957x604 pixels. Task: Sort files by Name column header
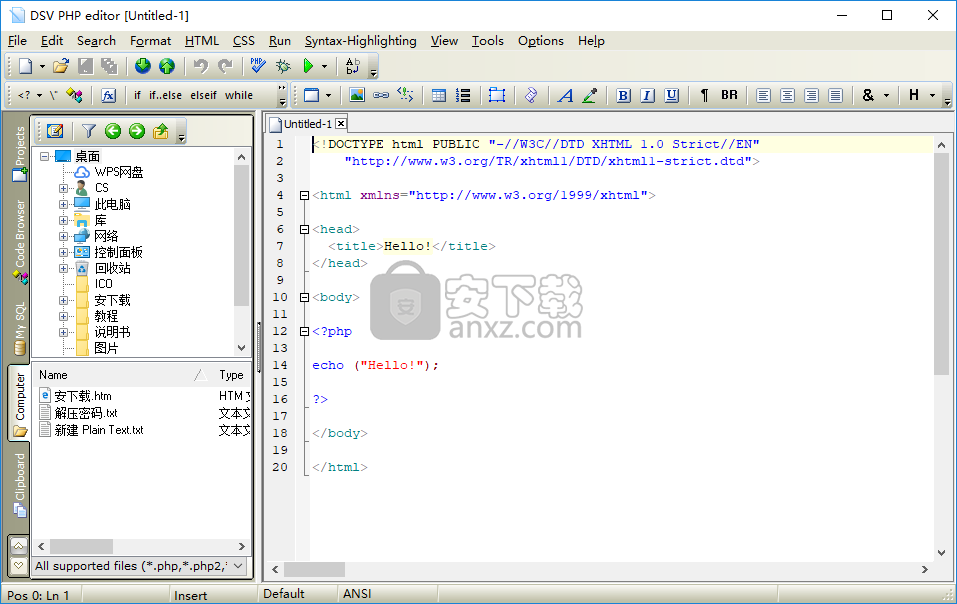pyautogui.click(x=122, y=375)
